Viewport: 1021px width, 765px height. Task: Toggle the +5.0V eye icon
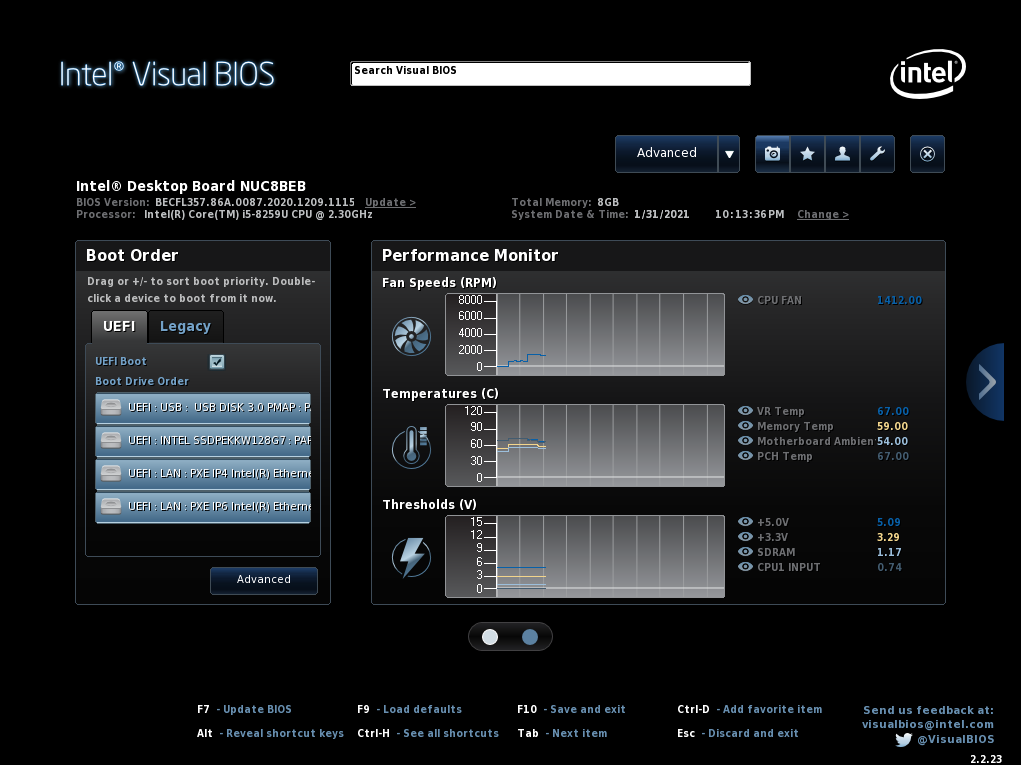click(745, 522)
